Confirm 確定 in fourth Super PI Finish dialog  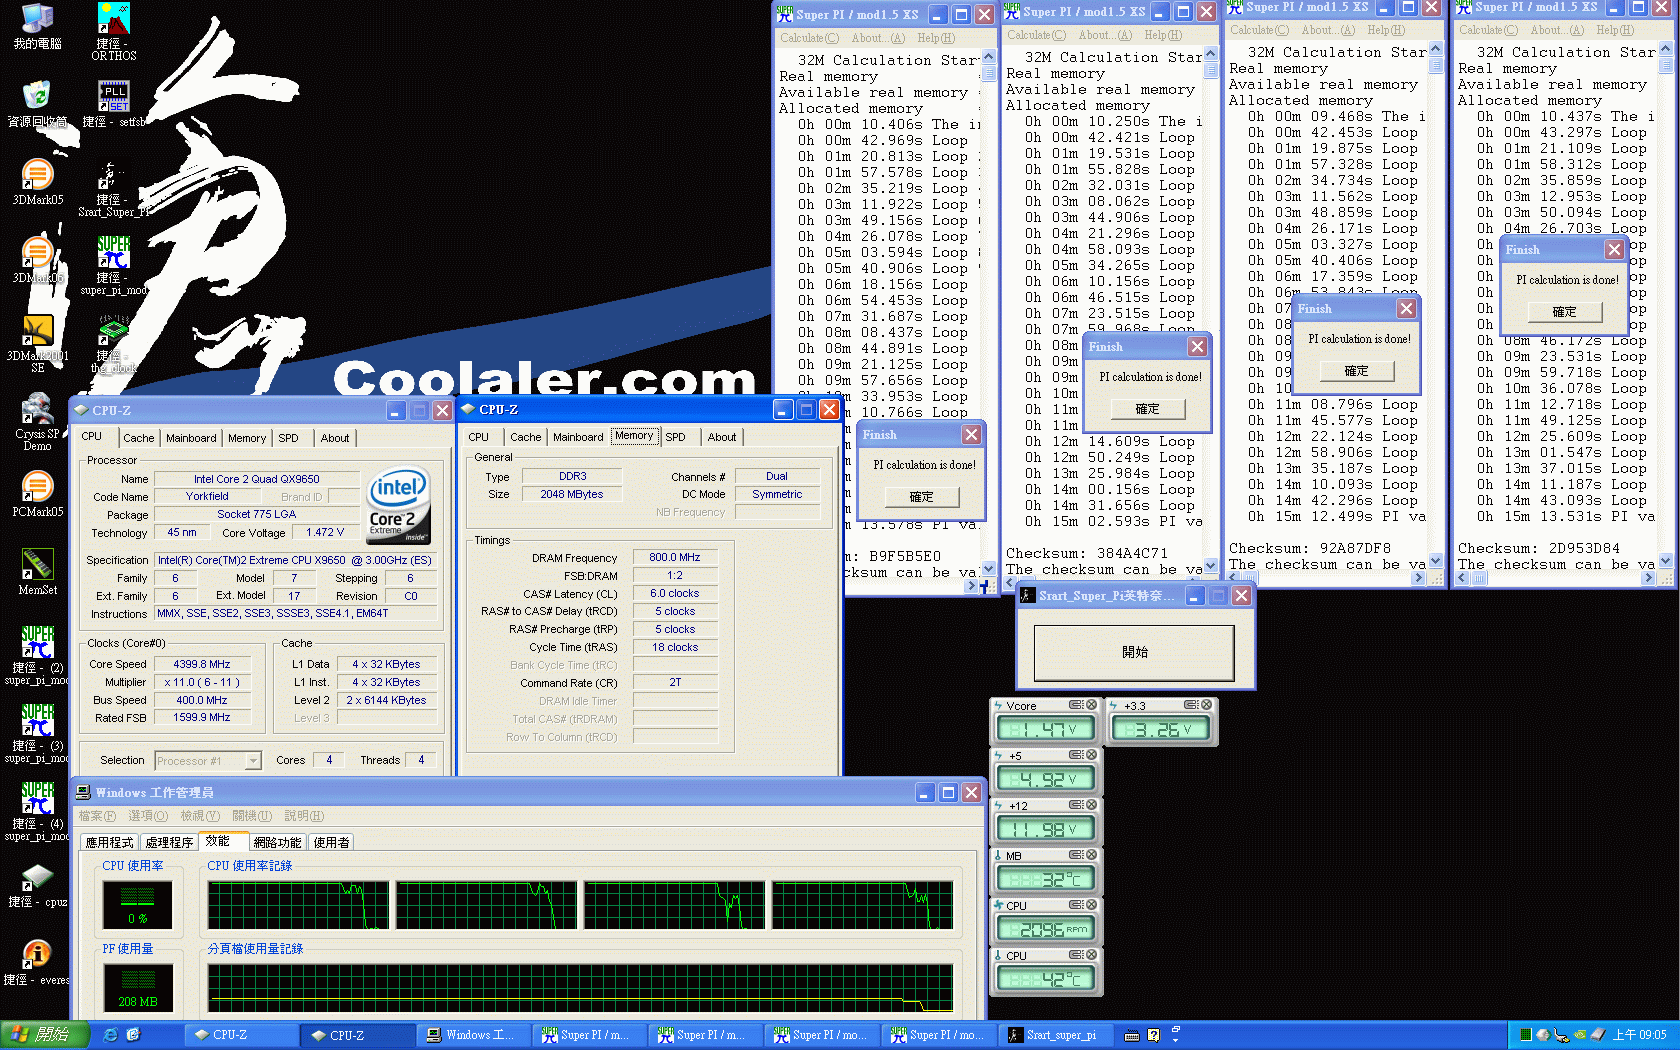(x=1565, y=312)
